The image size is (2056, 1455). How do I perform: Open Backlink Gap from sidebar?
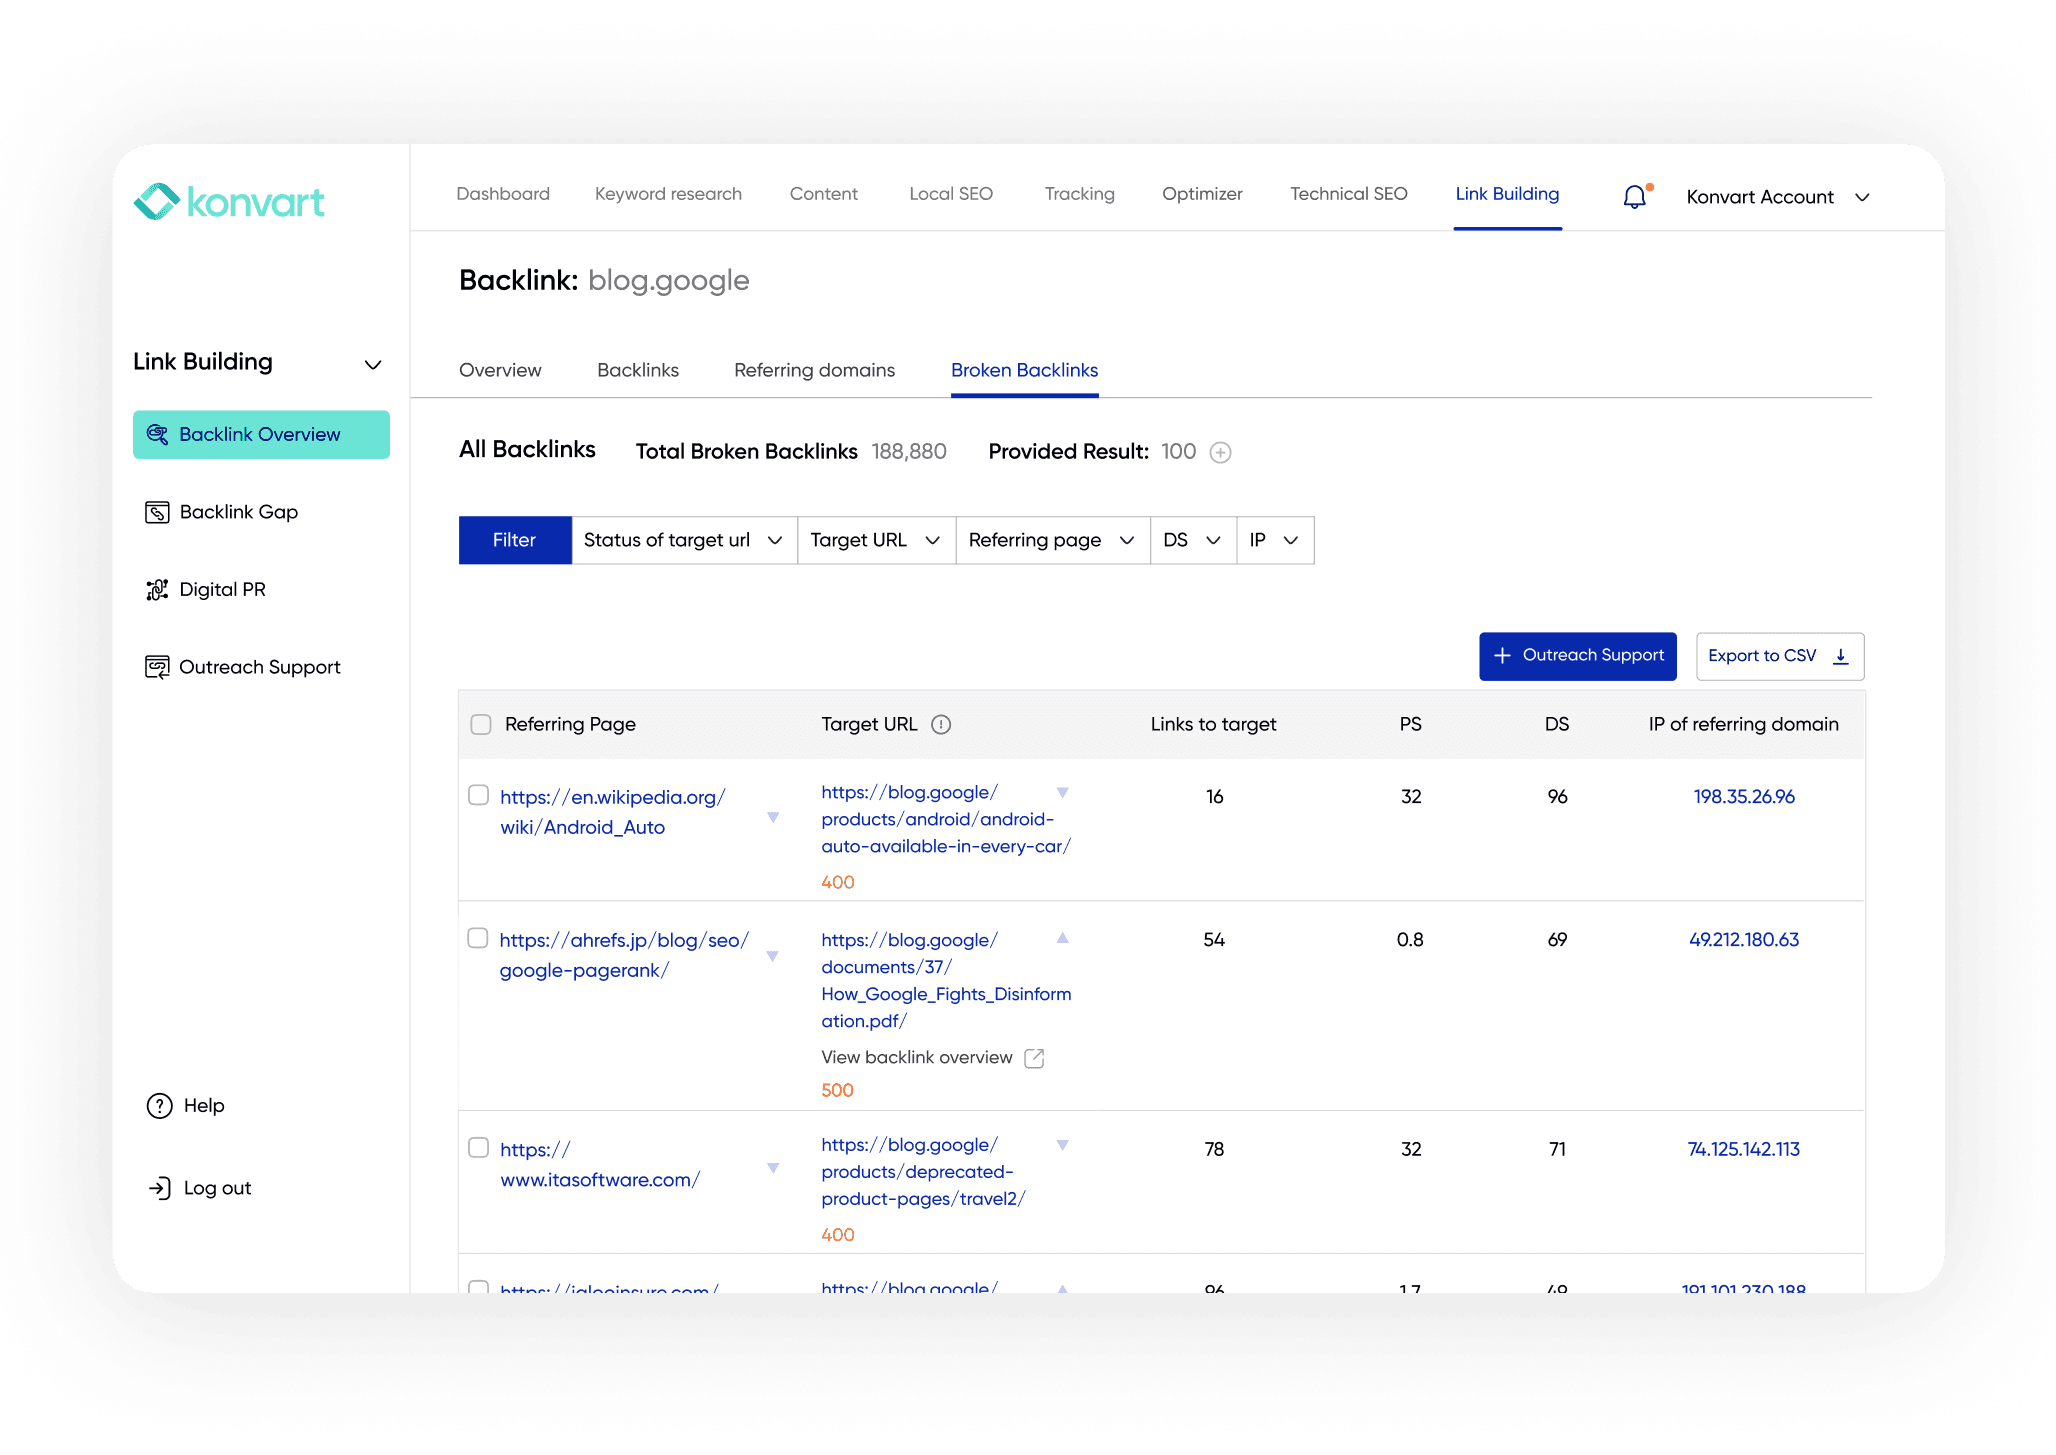(238, 512)
